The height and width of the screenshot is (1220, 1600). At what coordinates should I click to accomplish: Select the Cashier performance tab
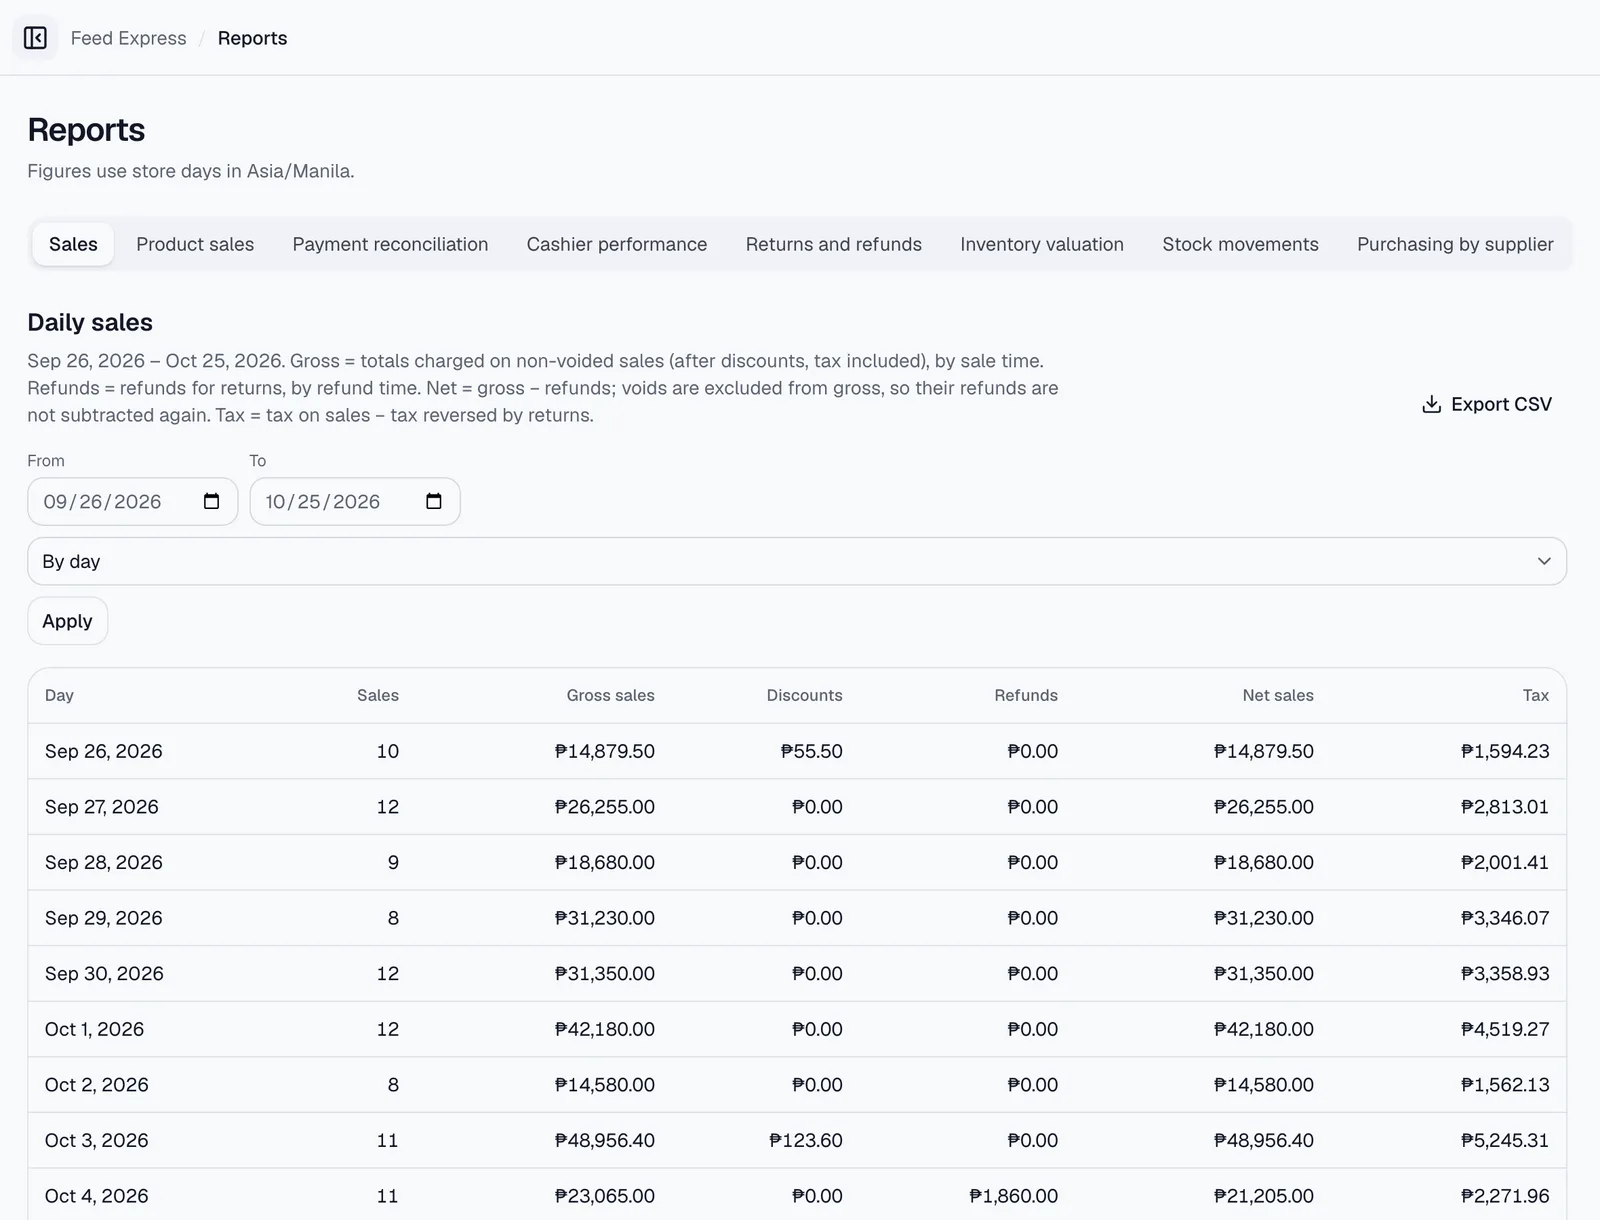tap(617, 244)
